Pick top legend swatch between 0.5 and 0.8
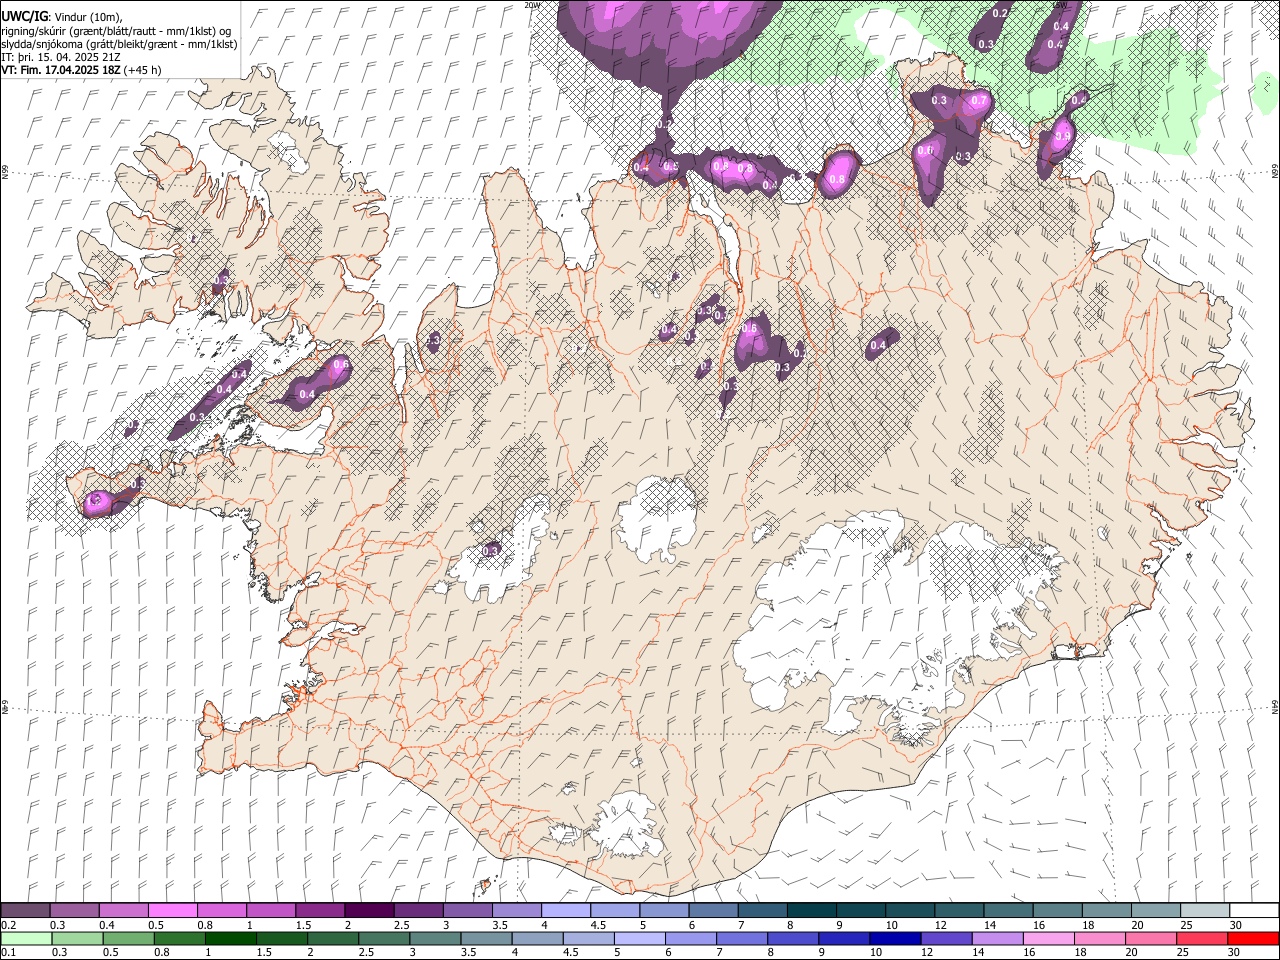The height and width of the screenshot is (960, 1280). 173,910
